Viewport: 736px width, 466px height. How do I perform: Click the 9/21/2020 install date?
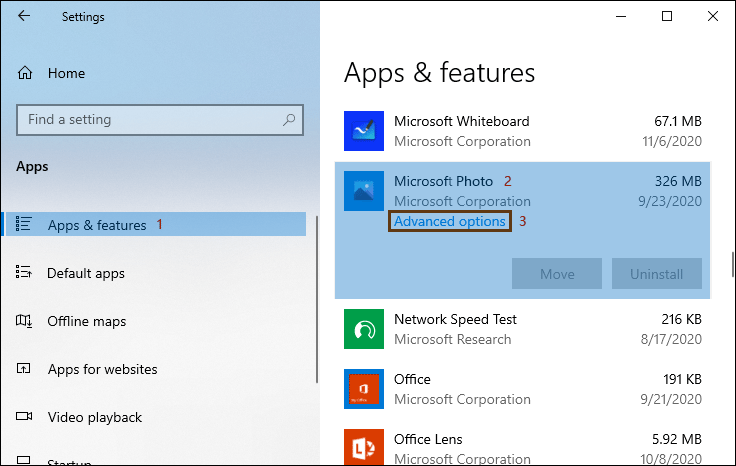click(671, 400)
